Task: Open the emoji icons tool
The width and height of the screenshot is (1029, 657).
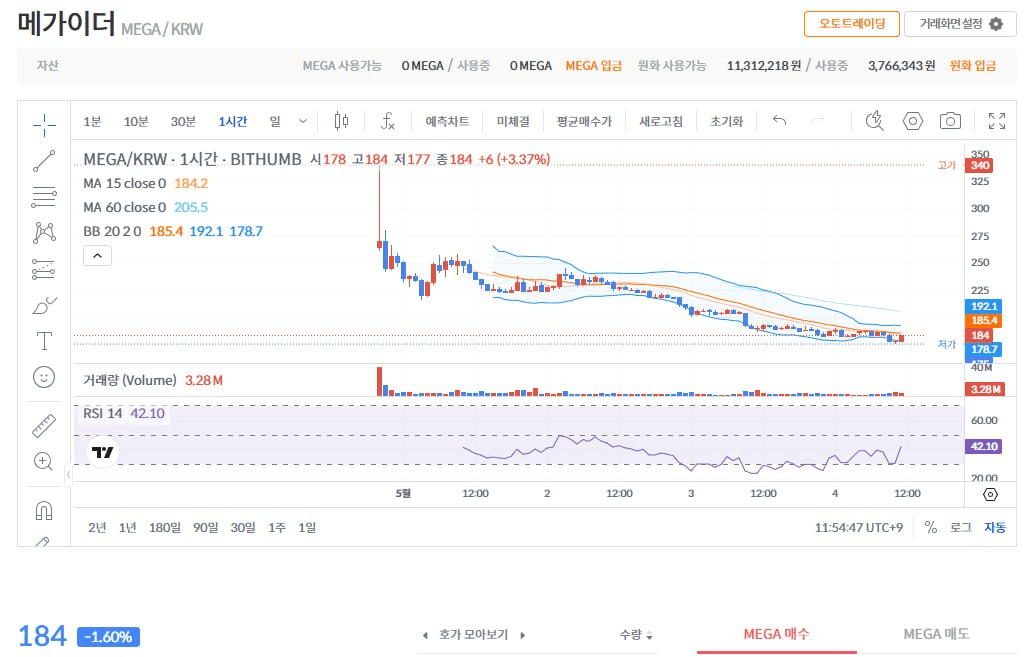Action: pos(44,377)
